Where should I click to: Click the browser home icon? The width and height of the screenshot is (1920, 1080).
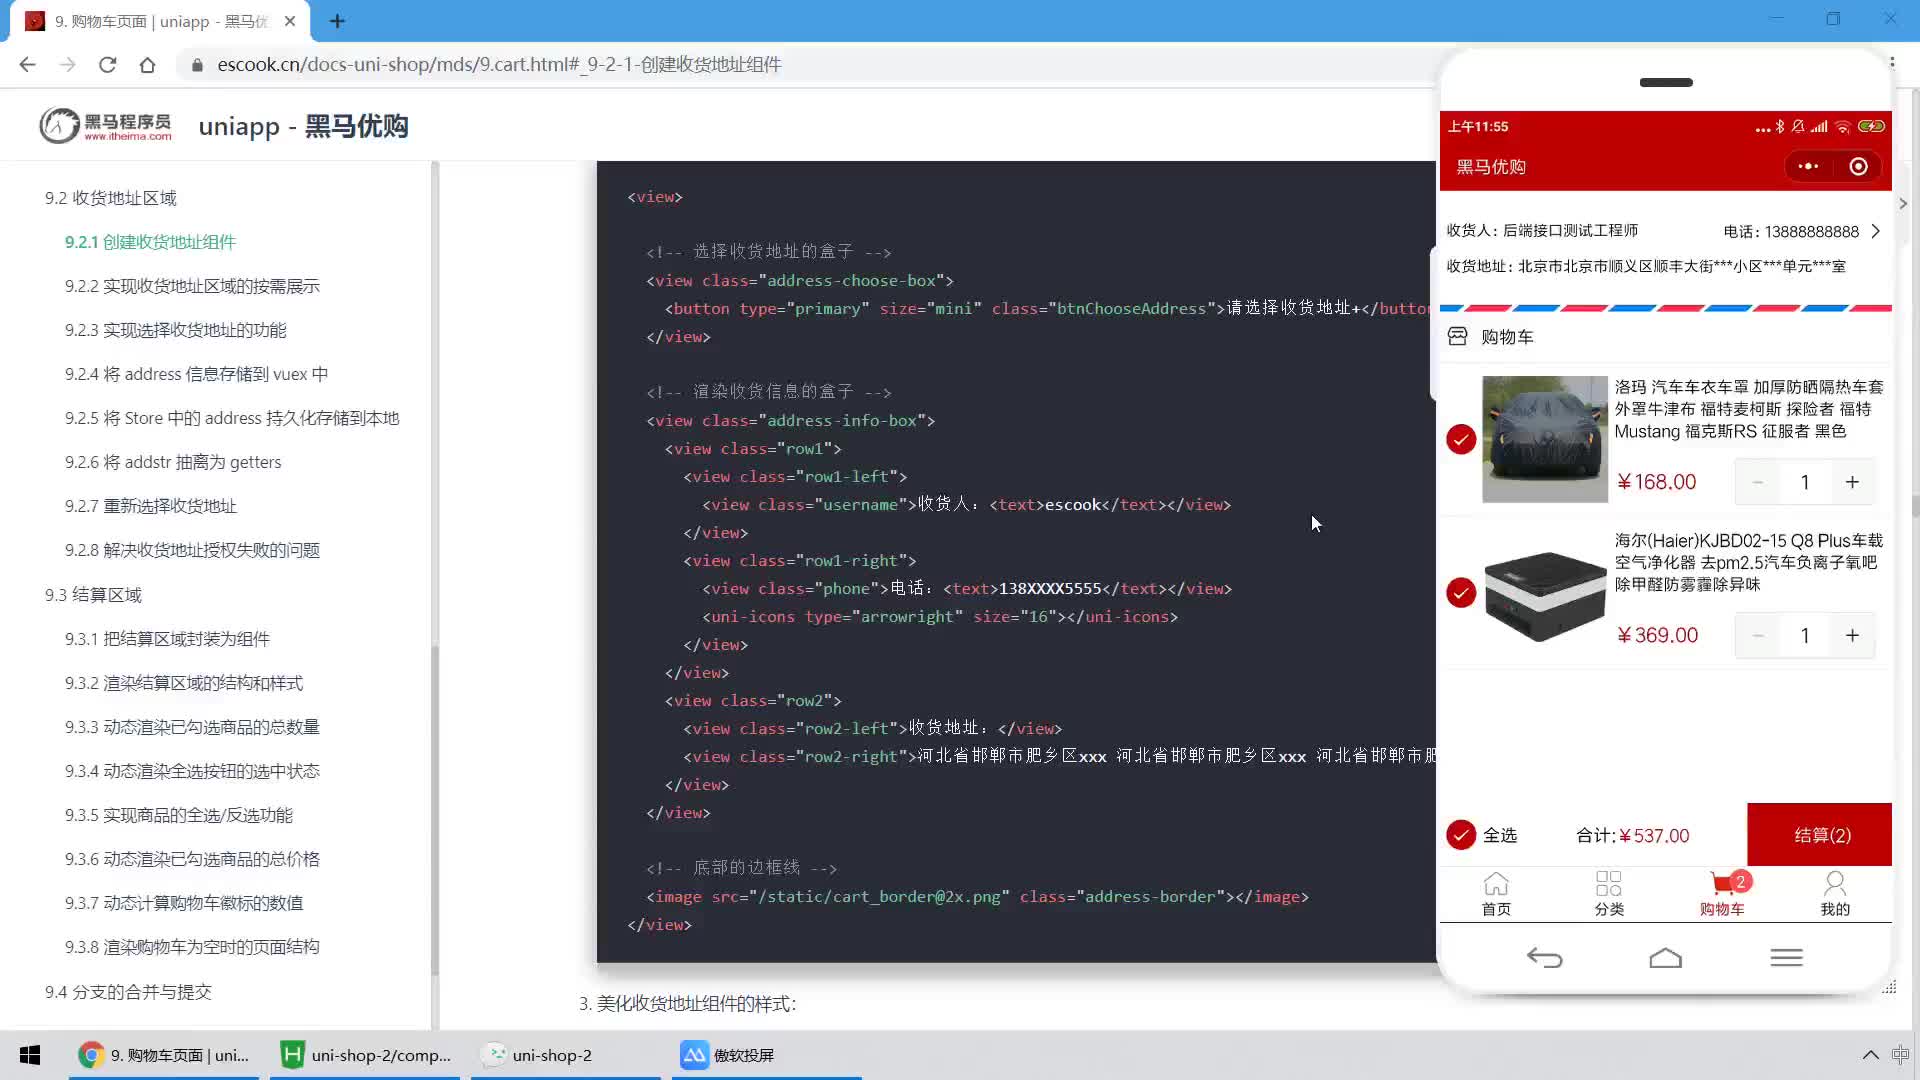tap(147, 64)
